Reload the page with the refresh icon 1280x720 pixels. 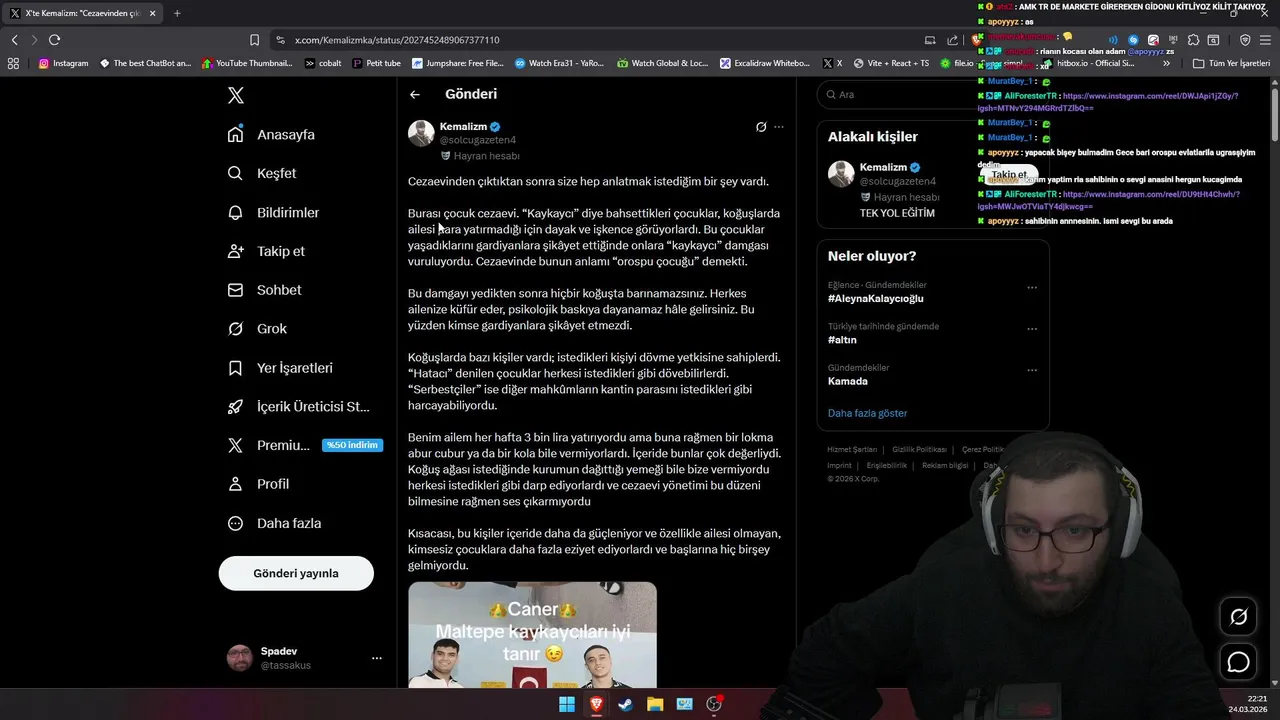[54, 40]
